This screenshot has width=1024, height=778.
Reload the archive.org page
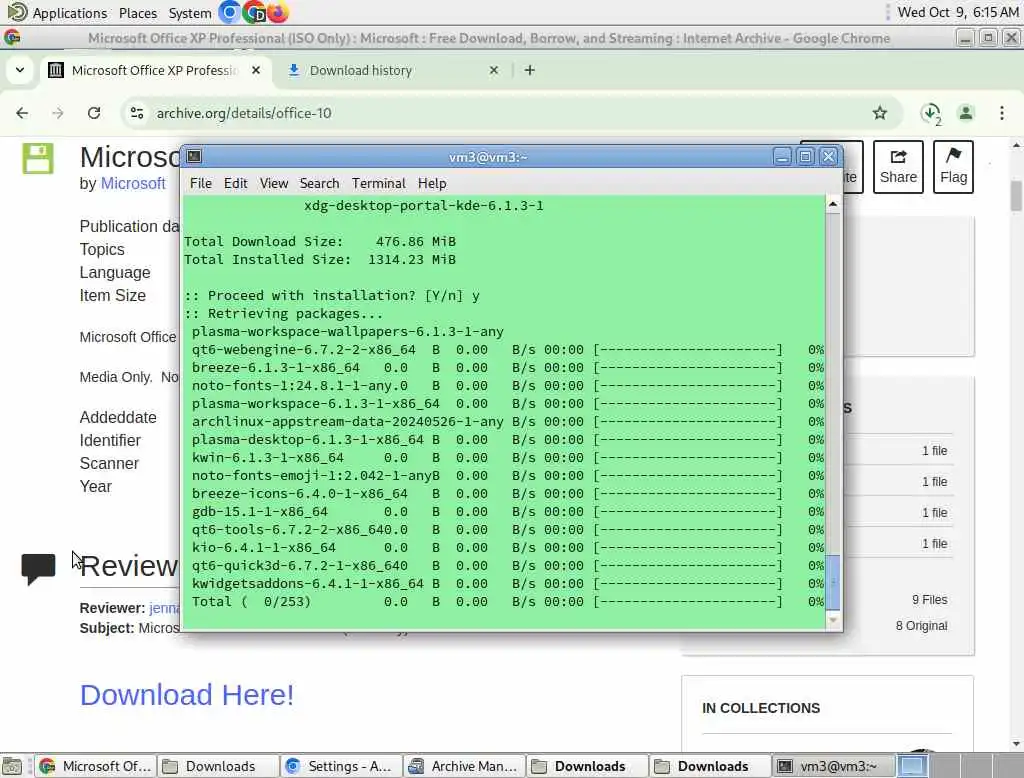coord(94,113)
